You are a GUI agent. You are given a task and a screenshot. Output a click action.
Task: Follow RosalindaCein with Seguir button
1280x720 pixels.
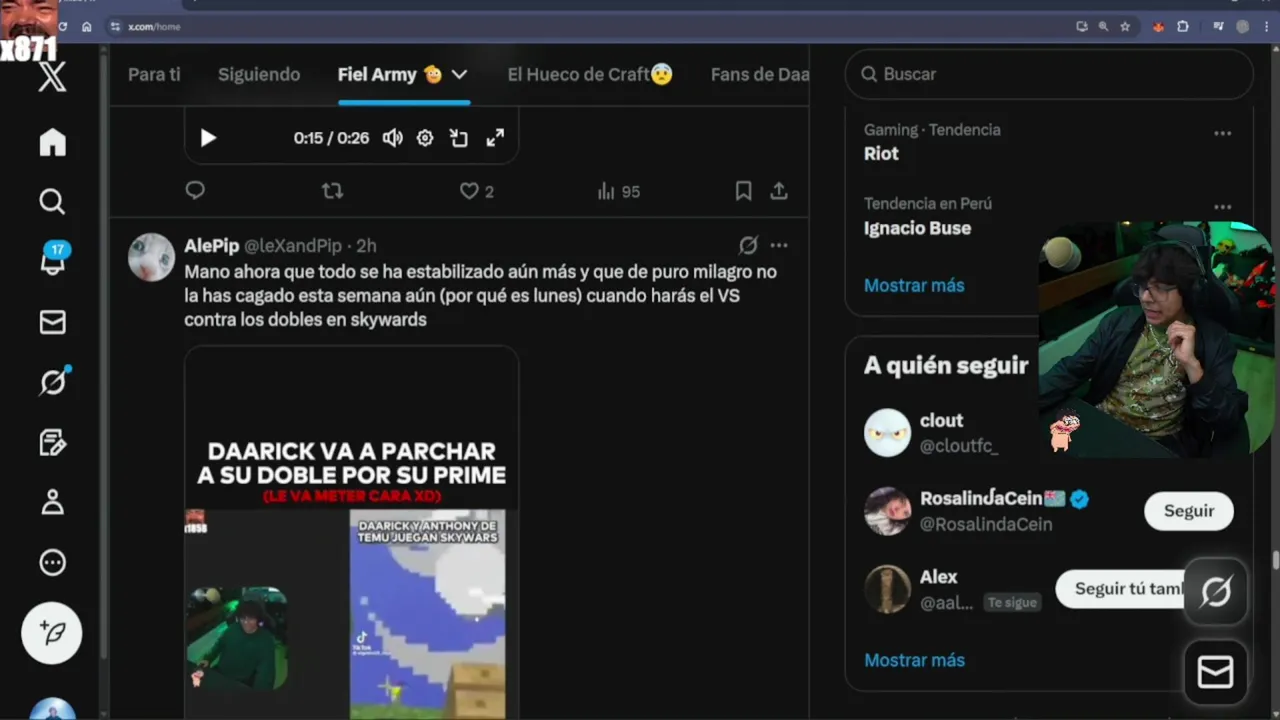point(1189,511)
